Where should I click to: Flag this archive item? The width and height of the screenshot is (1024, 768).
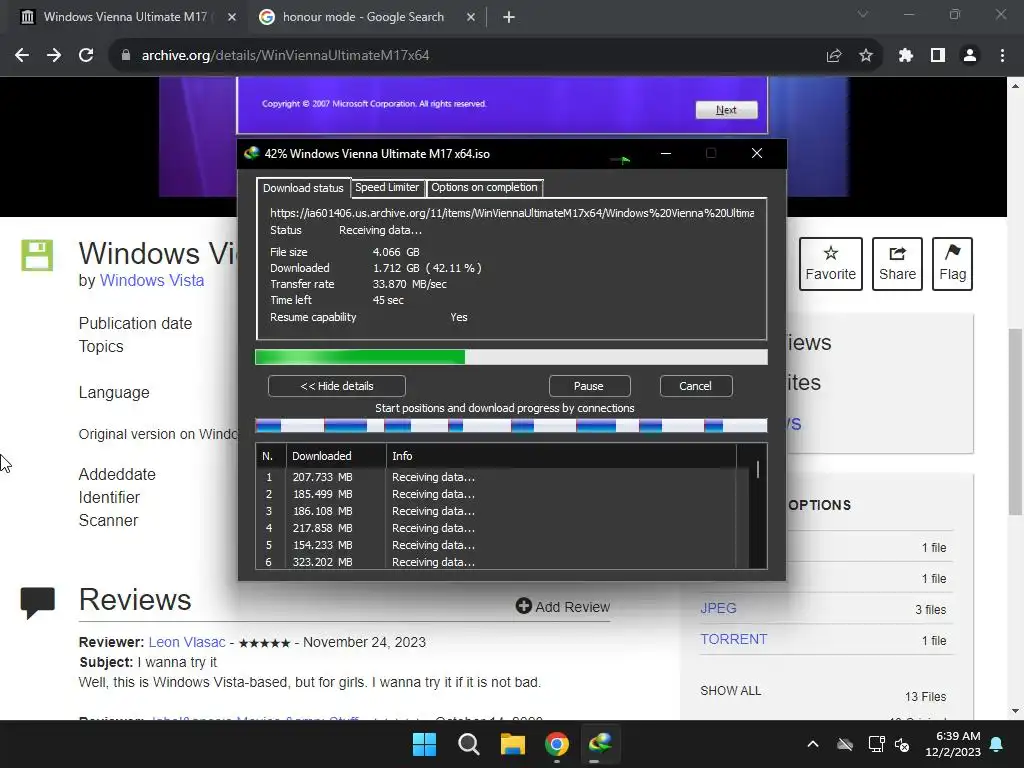point(952,264)
